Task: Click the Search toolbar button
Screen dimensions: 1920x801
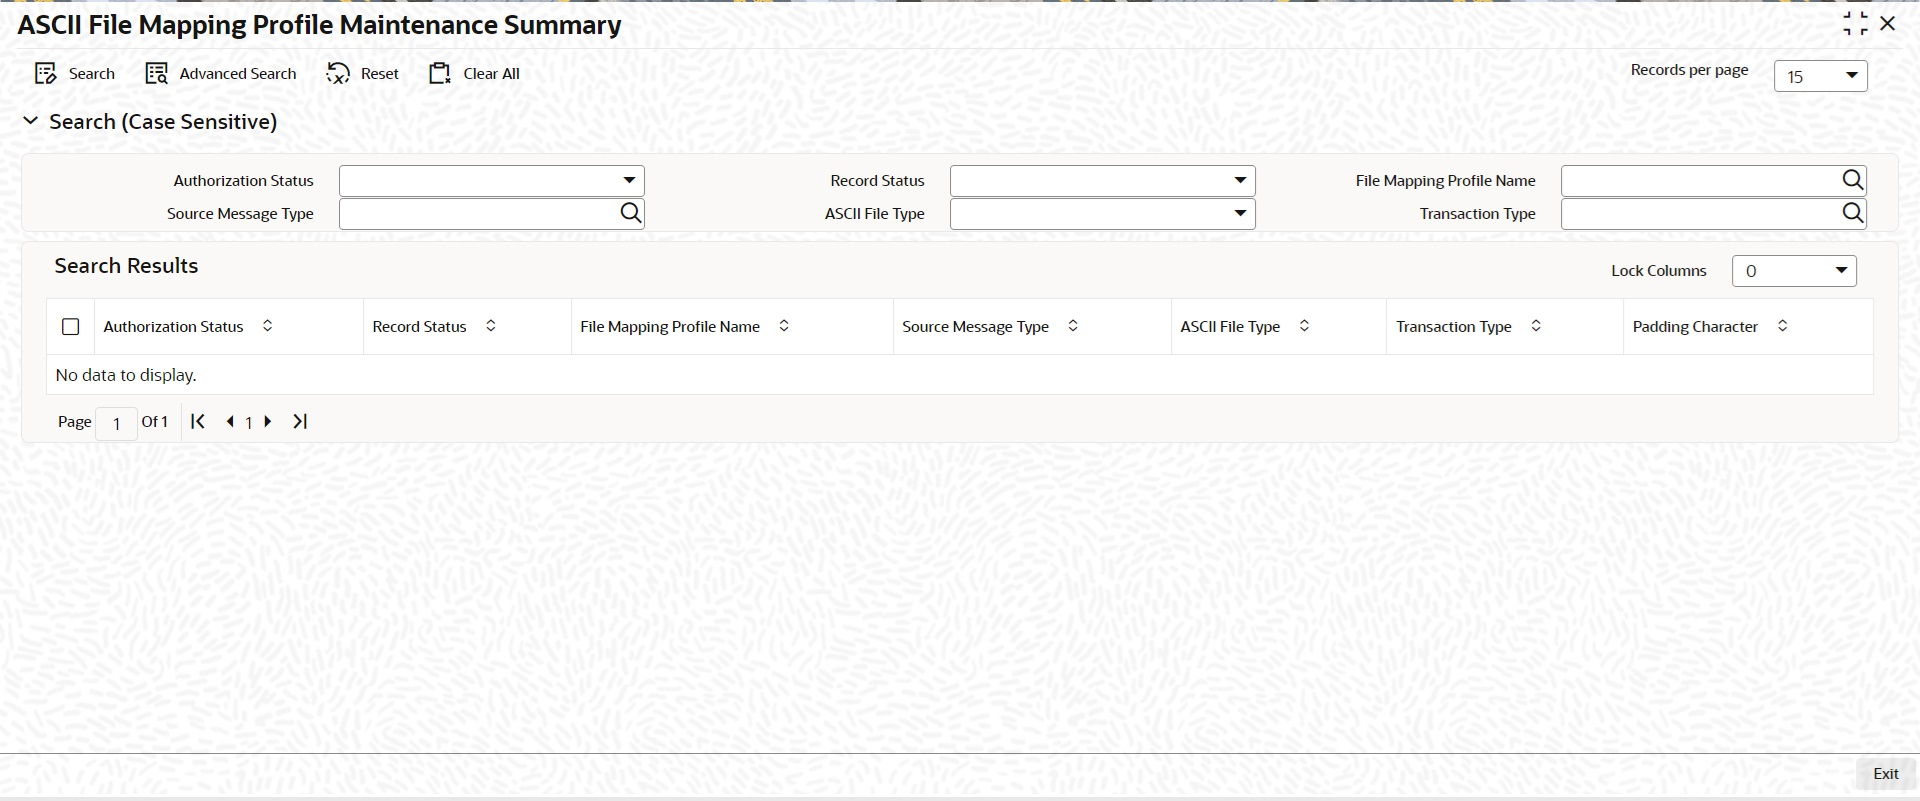Action: tap(75, 74)
